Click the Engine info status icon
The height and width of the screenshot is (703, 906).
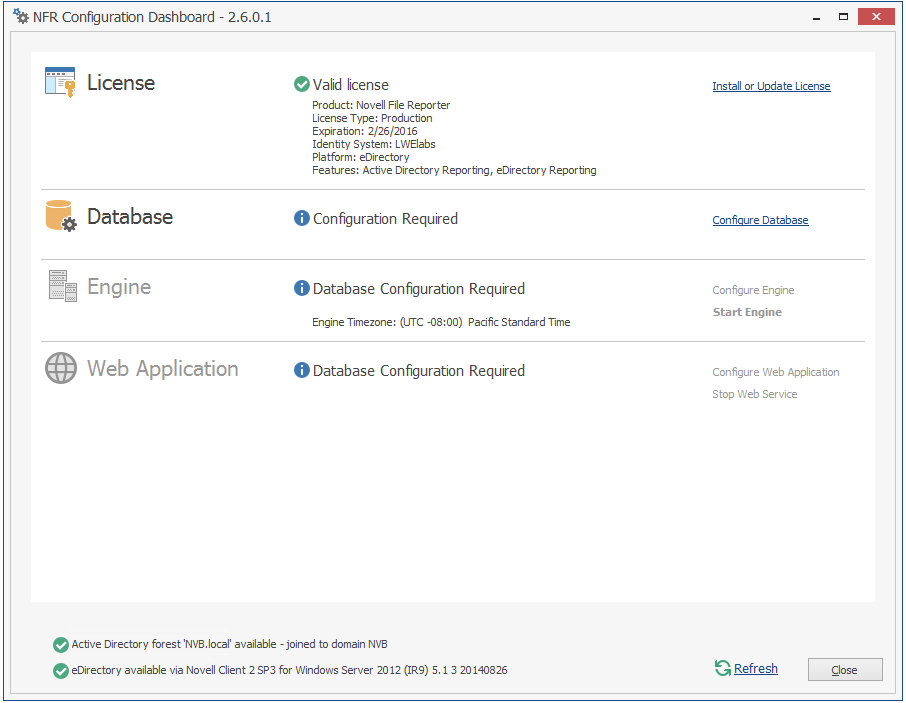coord(301,288)
